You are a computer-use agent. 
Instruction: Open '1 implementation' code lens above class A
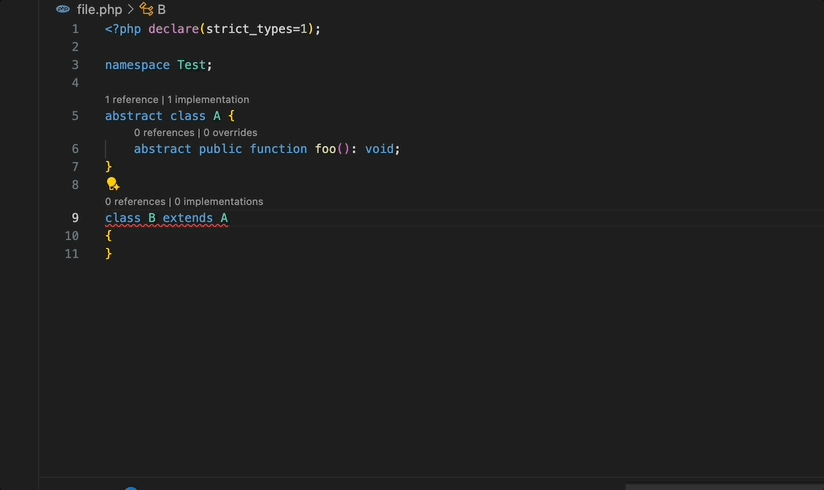208,100
